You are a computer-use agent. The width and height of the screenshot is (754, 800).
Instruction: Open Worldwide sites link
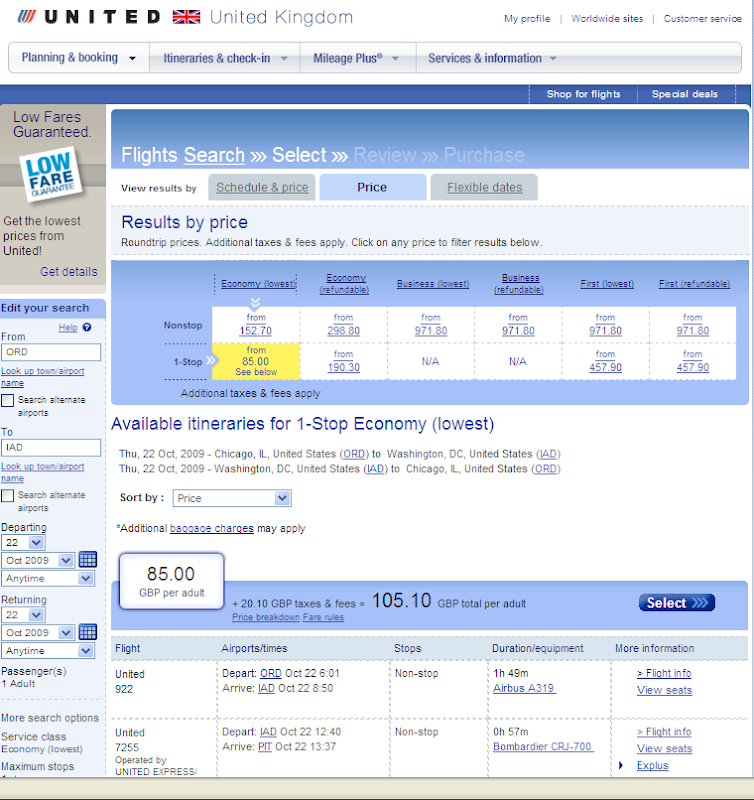[607, 18]
